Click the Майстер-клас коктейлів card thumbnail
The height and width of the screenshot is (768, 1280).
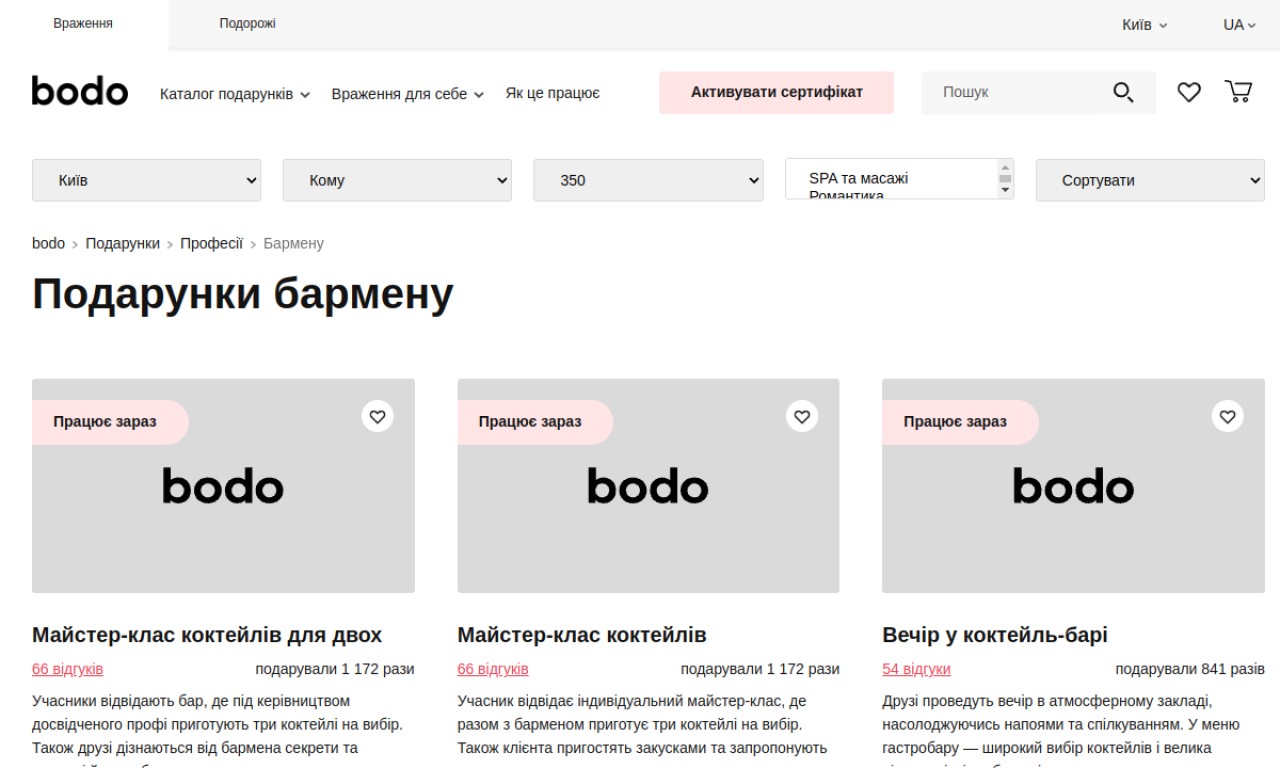pos(648,486)
